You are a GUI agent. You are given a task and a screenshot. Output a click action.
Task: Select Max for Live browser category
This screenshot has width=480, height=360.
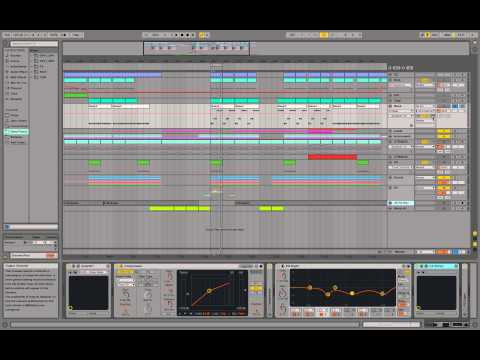[x=17, y=83]
